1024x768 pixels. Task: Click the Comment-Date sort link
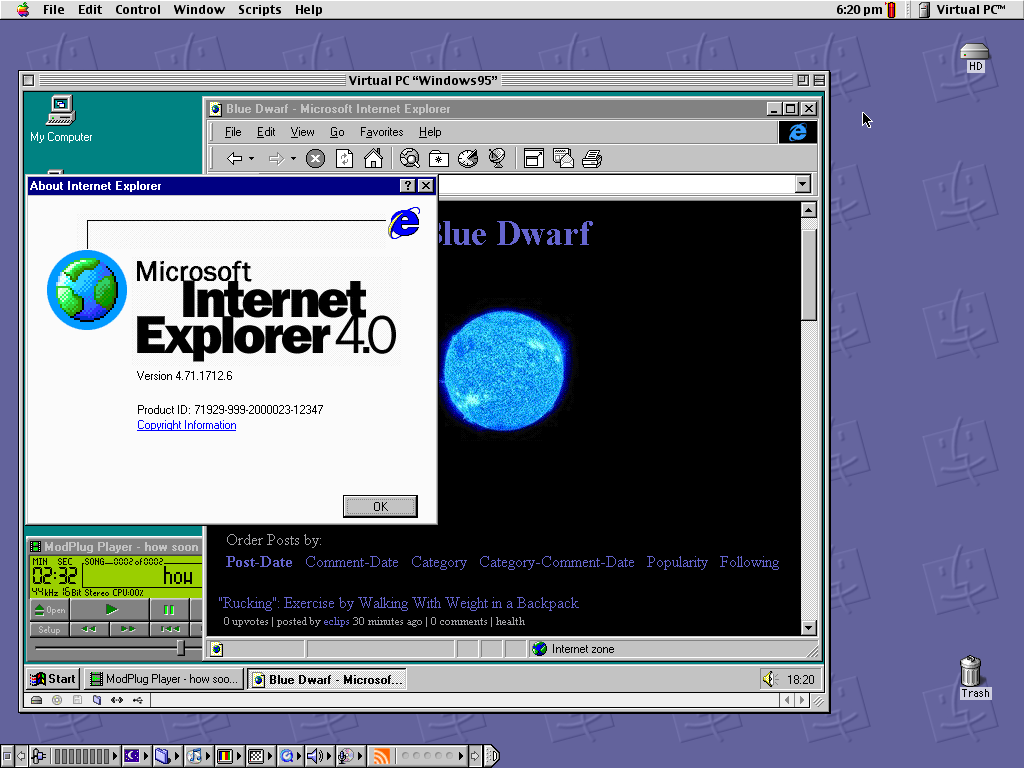(x=351, y=562)
